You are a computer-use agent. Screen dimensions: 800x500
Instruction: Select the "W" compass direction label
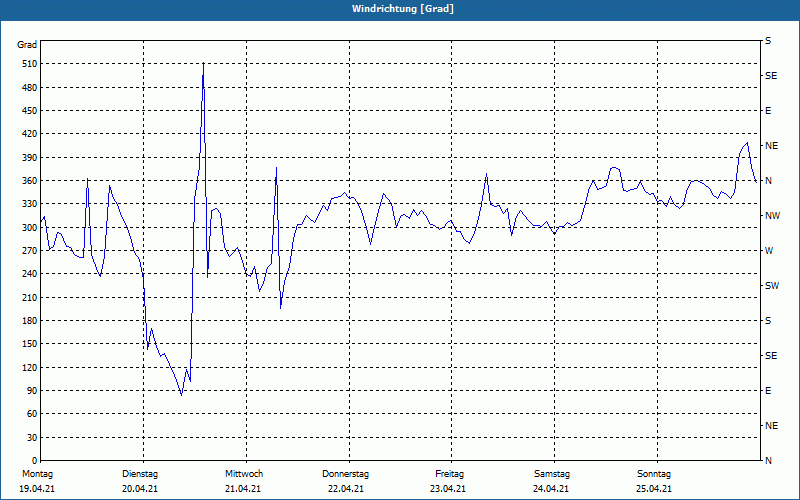[x=769, y=251]
